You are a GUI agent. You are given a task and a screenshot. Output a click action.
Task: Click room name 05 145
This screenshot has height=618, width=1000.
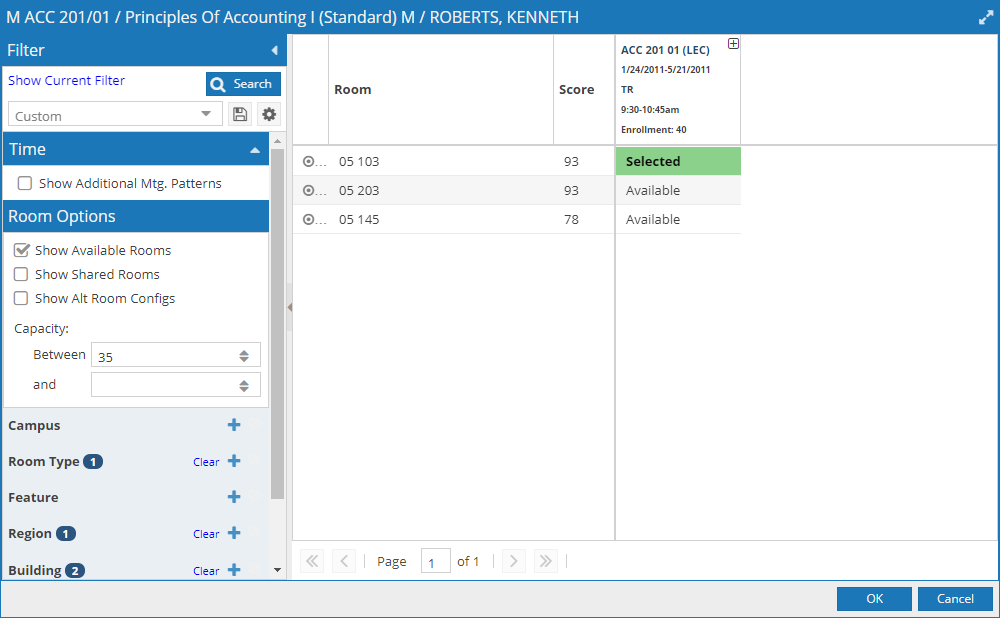[x=359, y=219]
